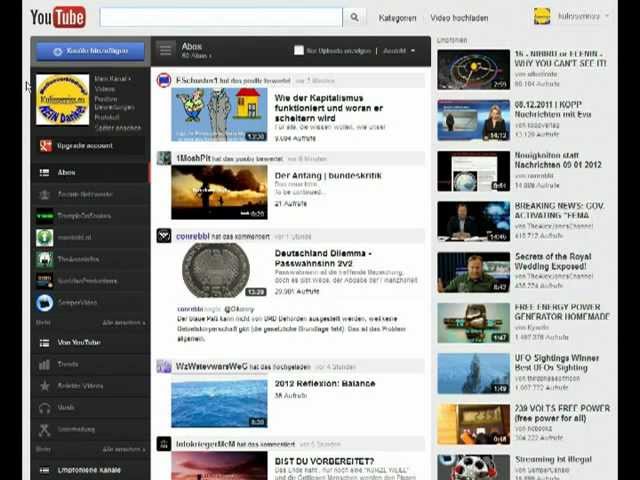Click the Kulissenriss channel profile picture
This screenshot has width=640, height=480.
point(62,100)
